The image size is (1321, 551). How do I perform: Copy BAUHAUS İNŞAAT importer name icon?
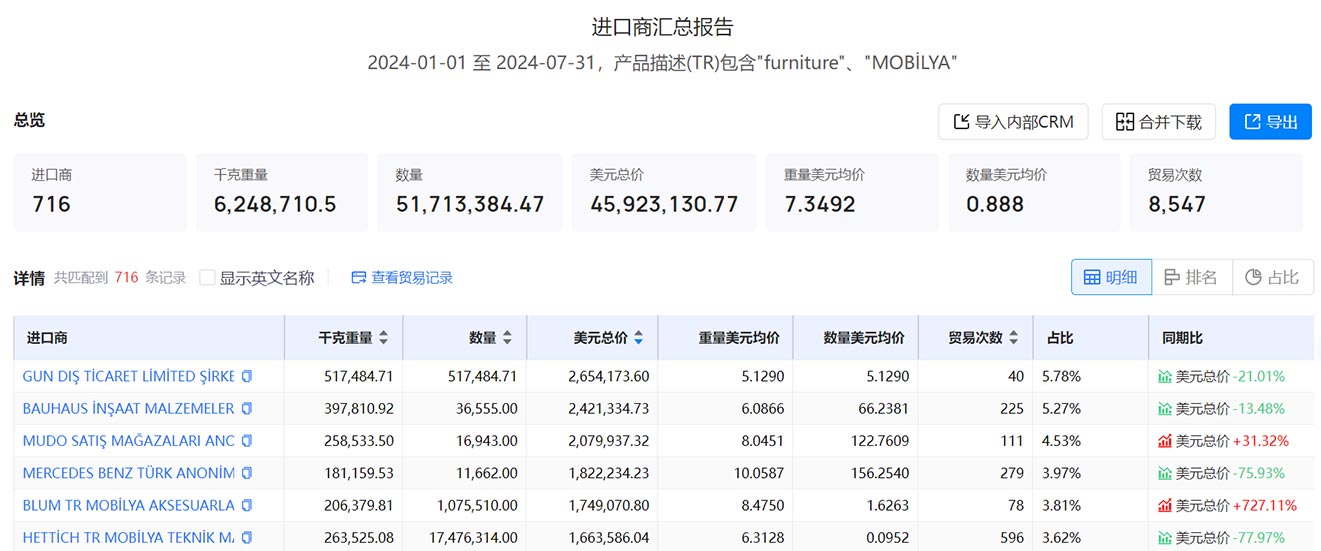[247, 409]
